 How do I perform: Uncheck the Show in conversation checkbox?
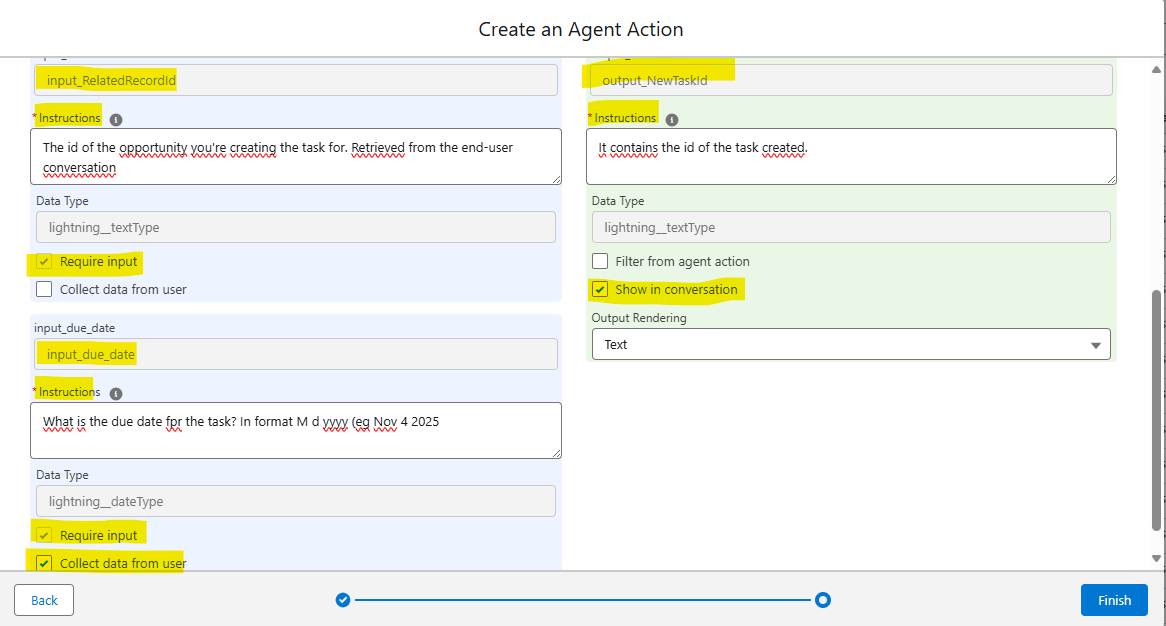click(600, 290)
